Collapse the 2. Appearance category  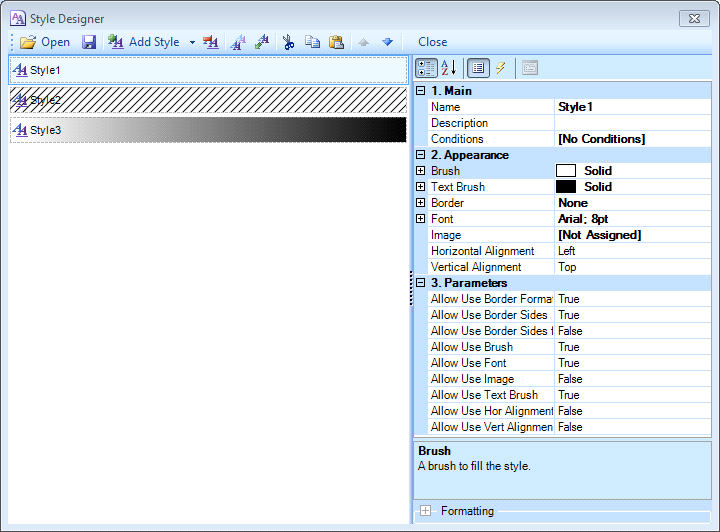(421, 155)
